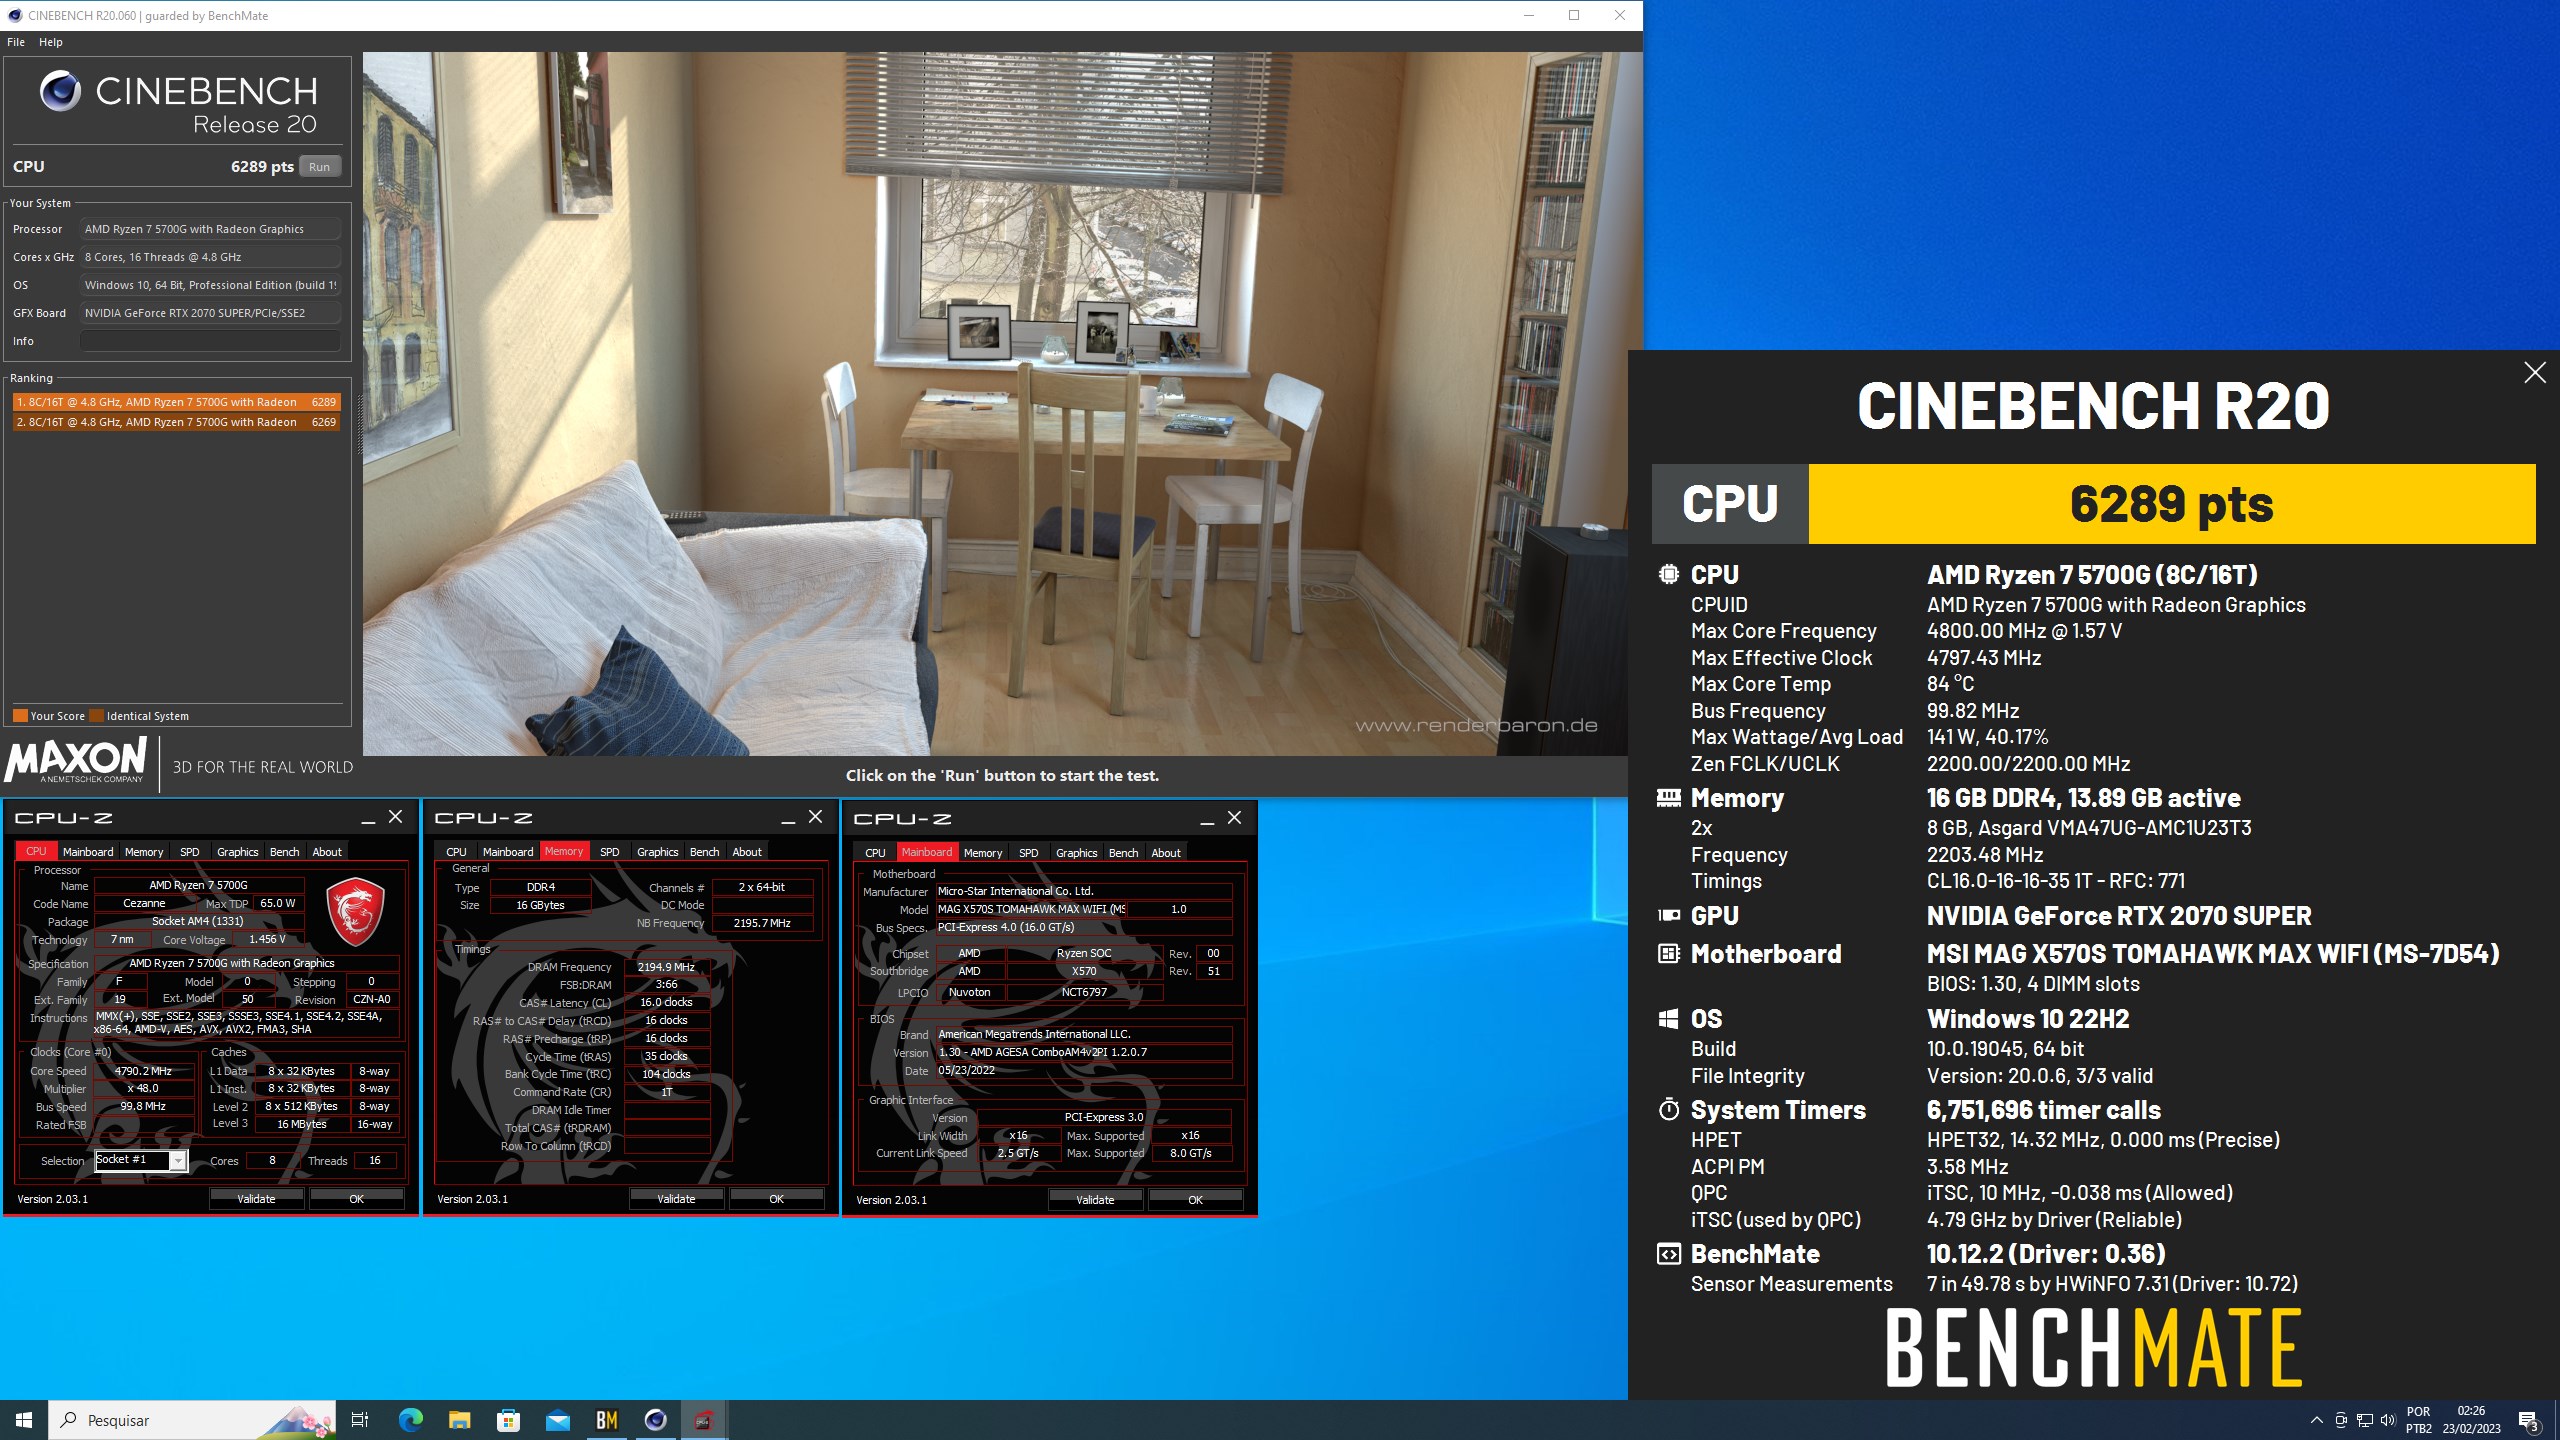Open Memory tab in first CPU-Z window
Viewport: 2560px width, 1440px height.
(144, 852)
